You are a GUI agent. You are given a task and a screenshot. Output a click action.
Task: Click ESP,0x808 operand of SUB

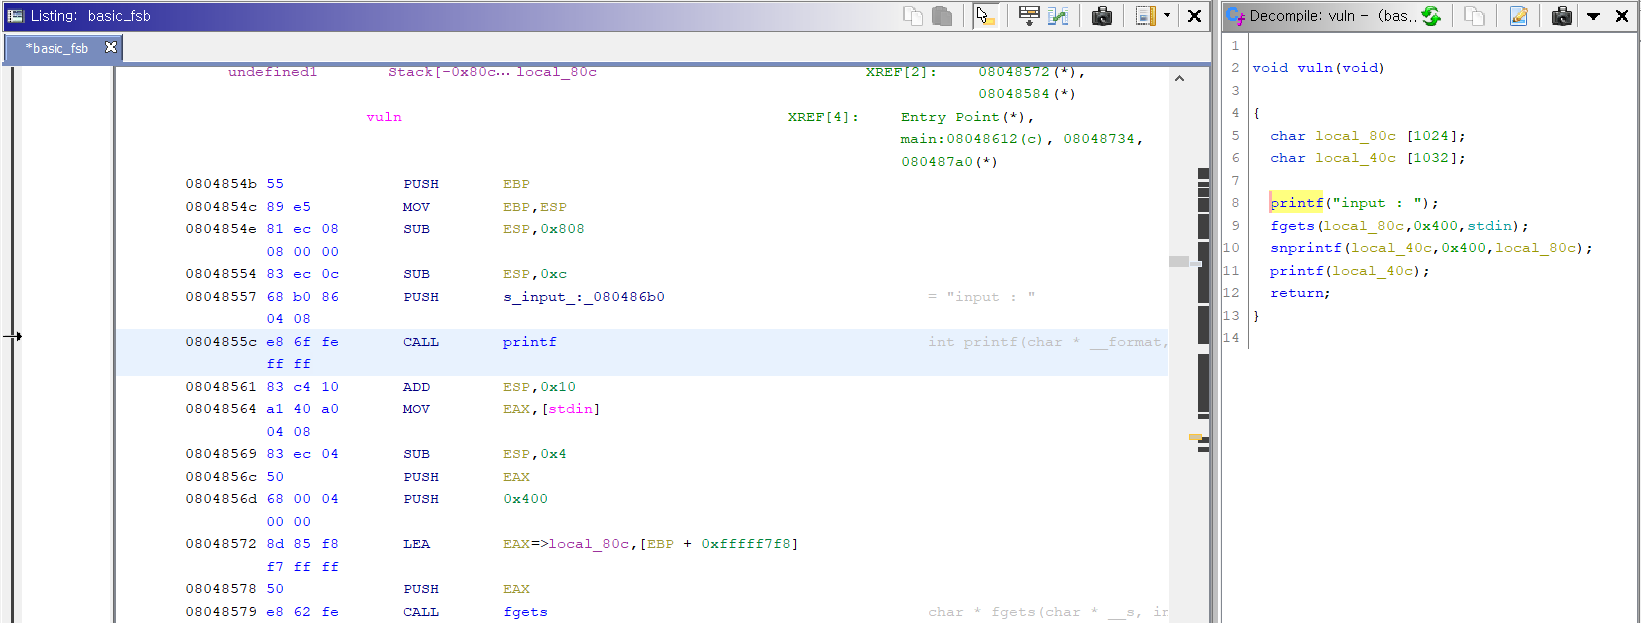tap(543, 229)
